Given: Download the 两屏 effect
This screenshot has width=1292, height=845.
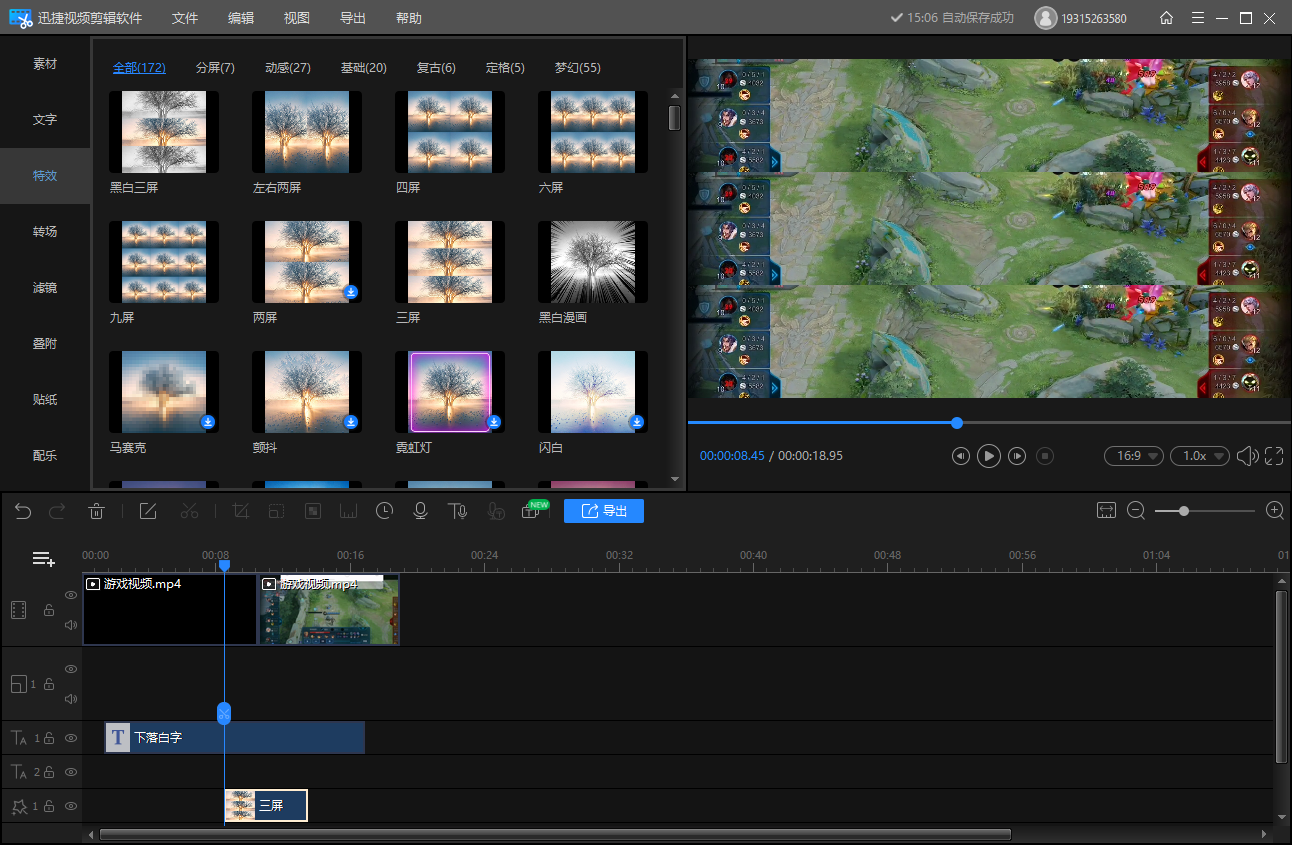Looking at the screenshot, I should pos(351,292).
